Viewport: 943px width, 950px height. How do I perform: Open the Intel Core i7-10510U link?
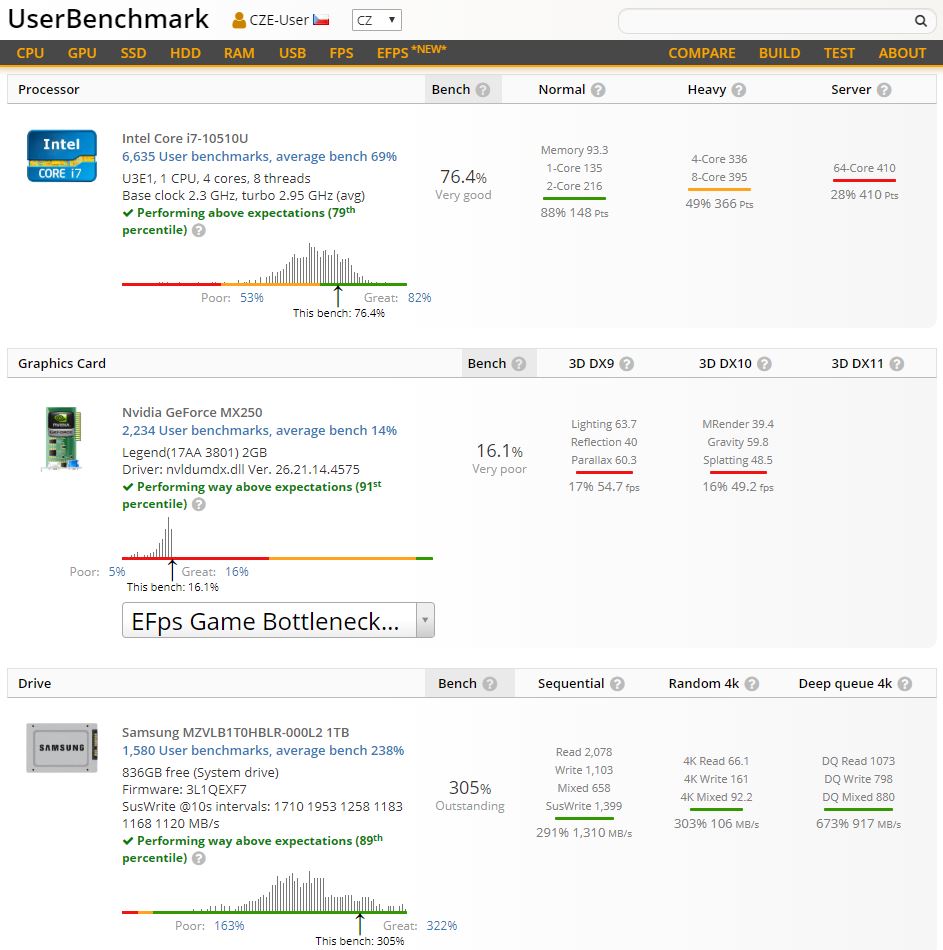coord(185,138)
